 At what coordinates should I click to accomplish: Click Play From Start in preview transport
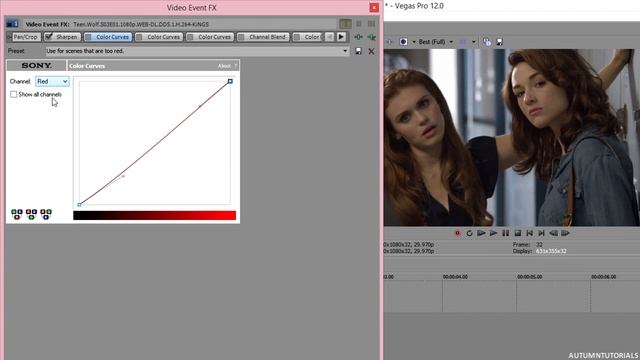pyautogui.click(x=482, y=233)
